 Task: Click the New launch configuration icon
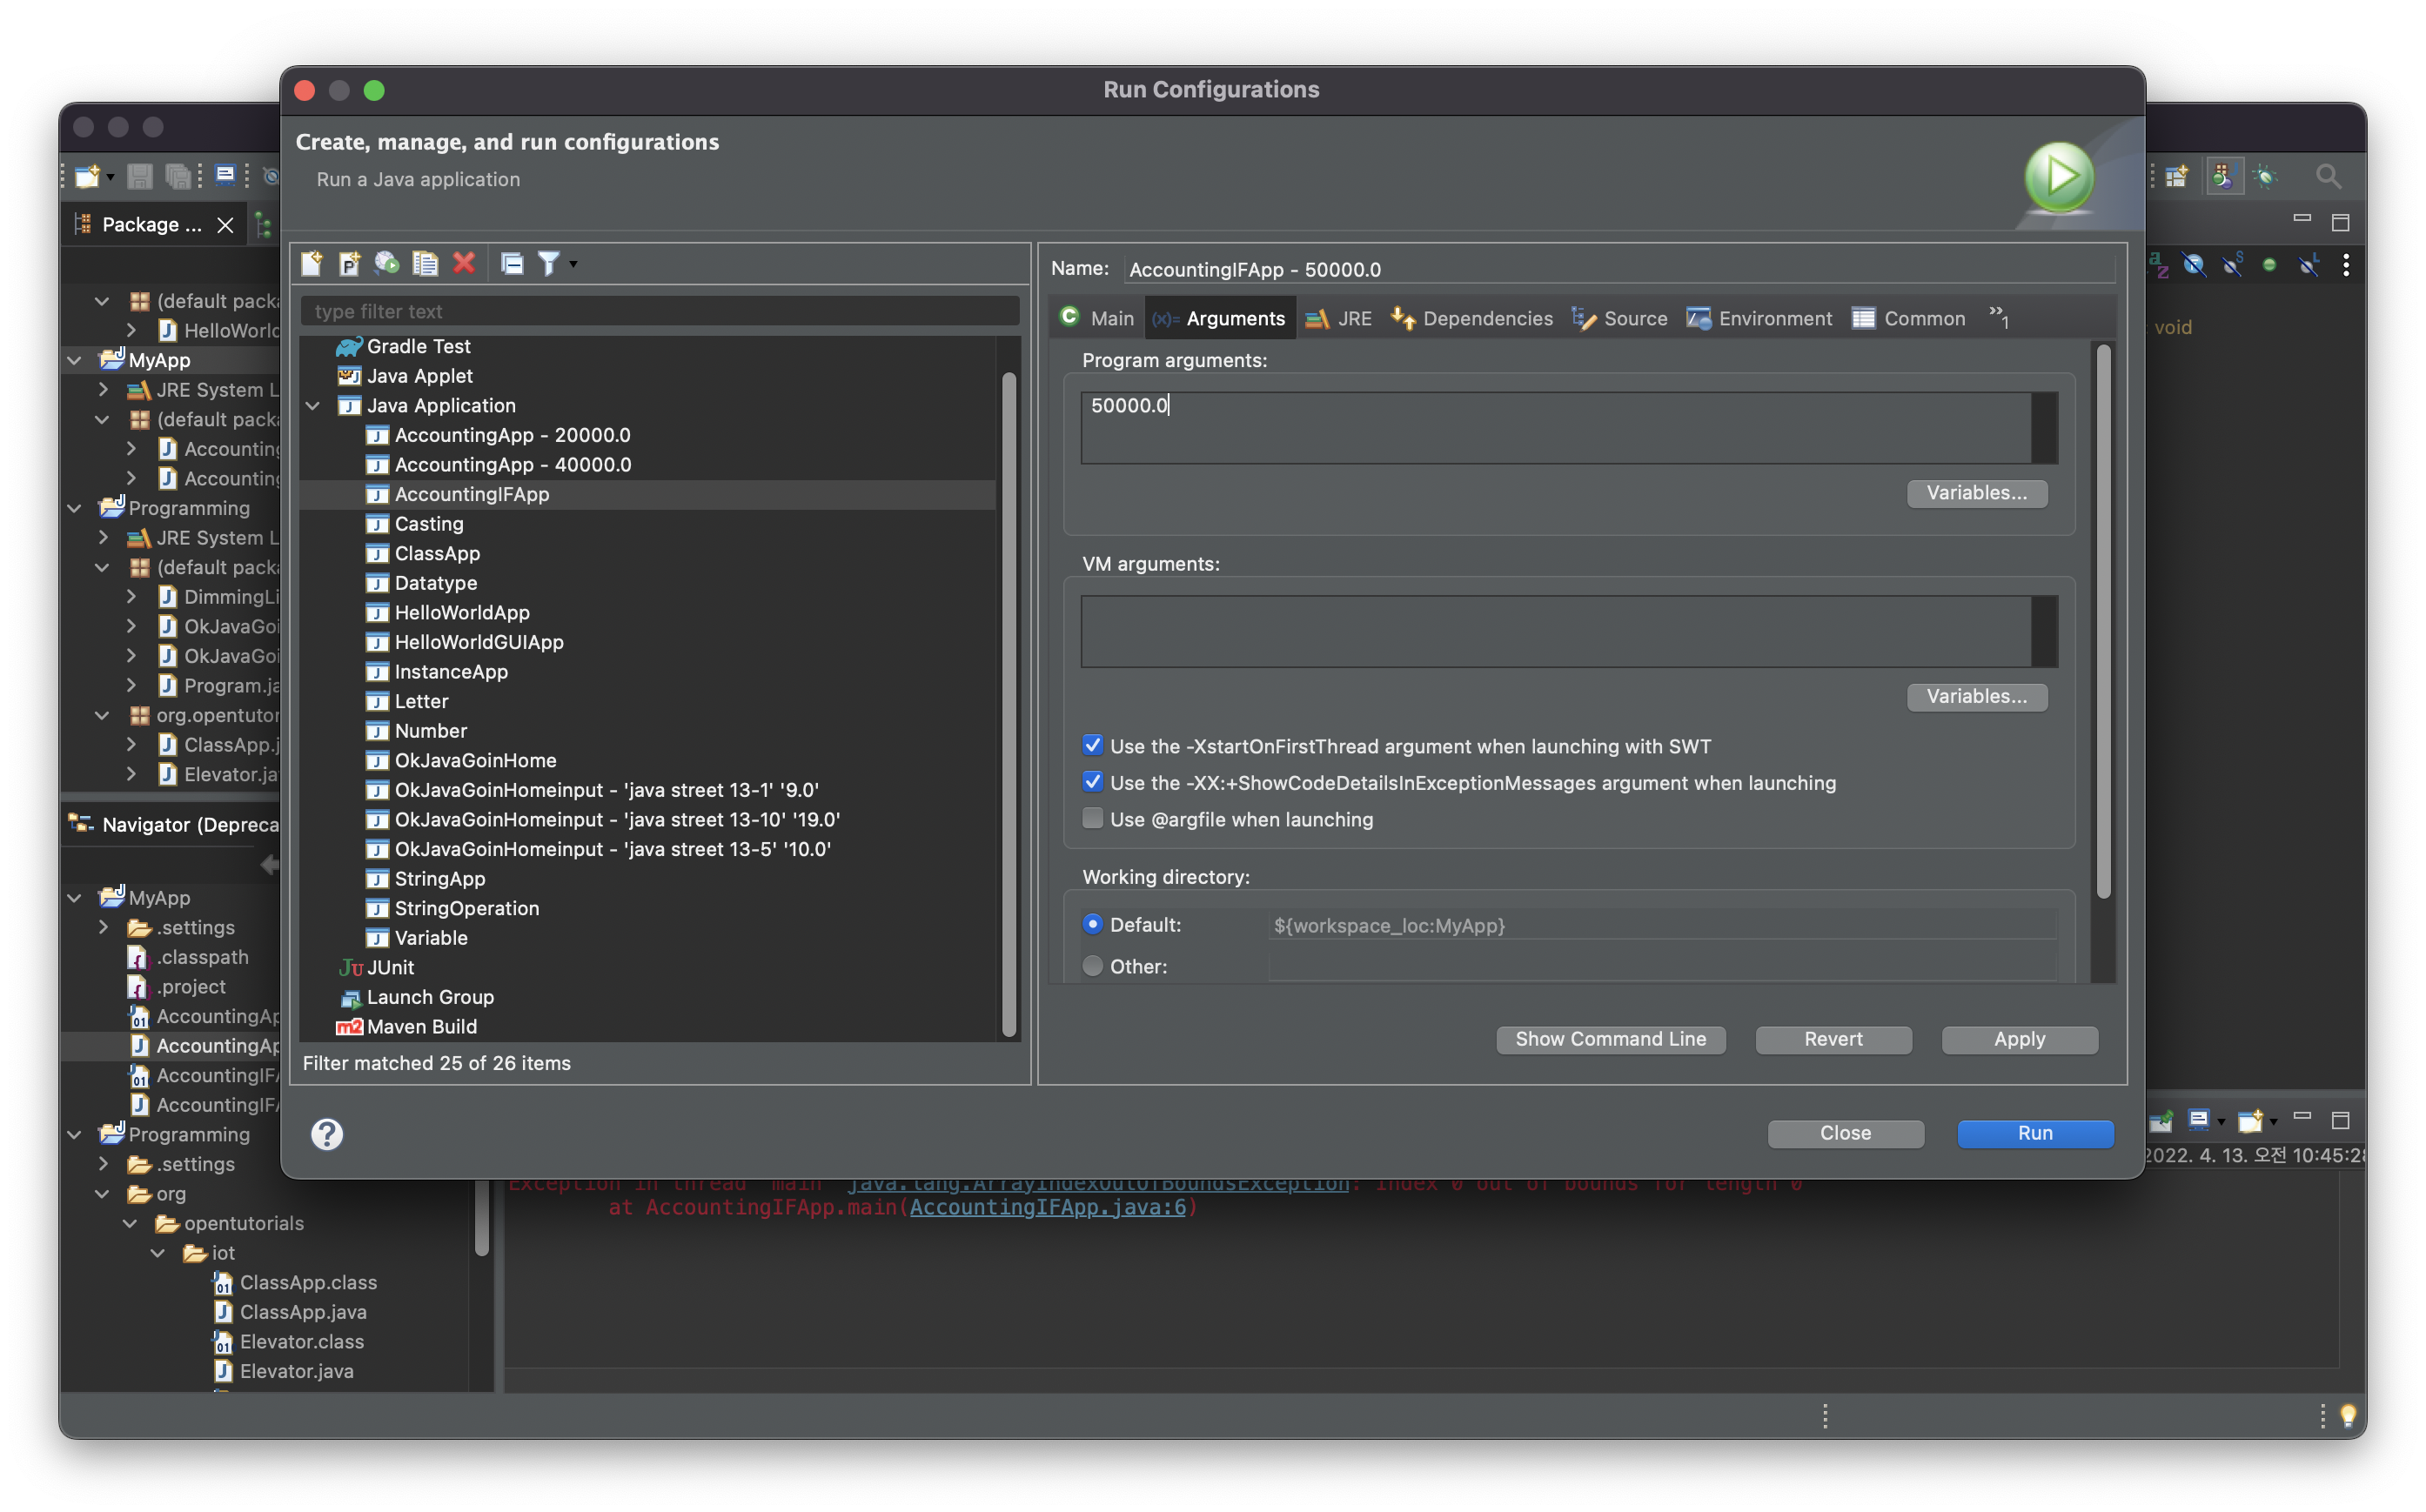[x=312, y=263]
